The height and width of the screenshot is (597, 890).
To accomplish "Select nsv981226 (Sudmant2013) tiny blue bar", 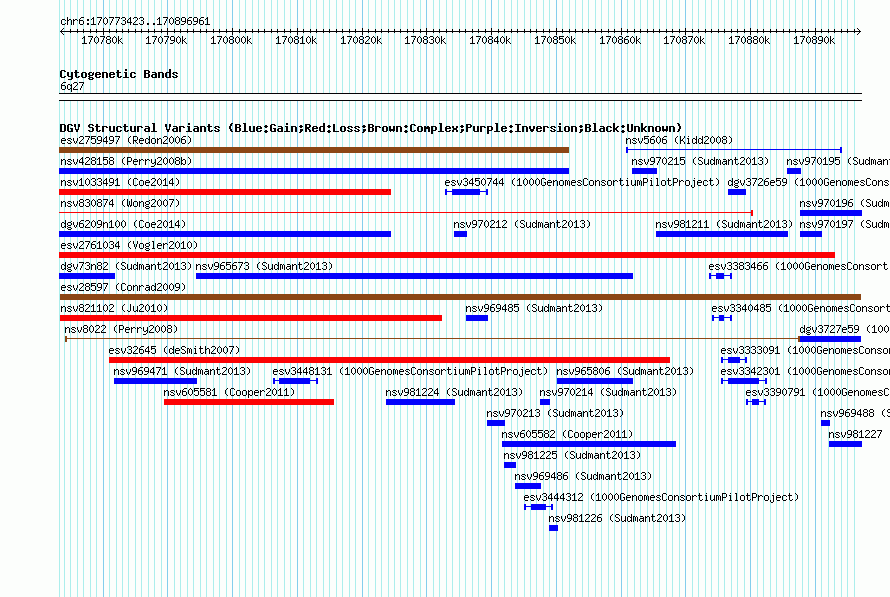I will [553, 528].
